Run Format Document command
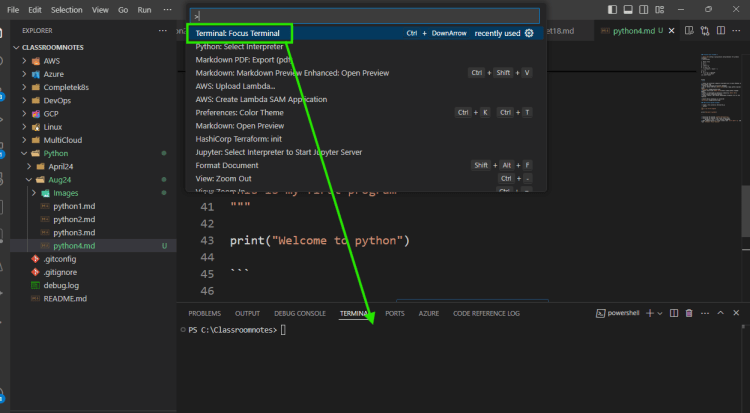The width and height of the screenshot is (750, 413). click(x=366, y=165)
